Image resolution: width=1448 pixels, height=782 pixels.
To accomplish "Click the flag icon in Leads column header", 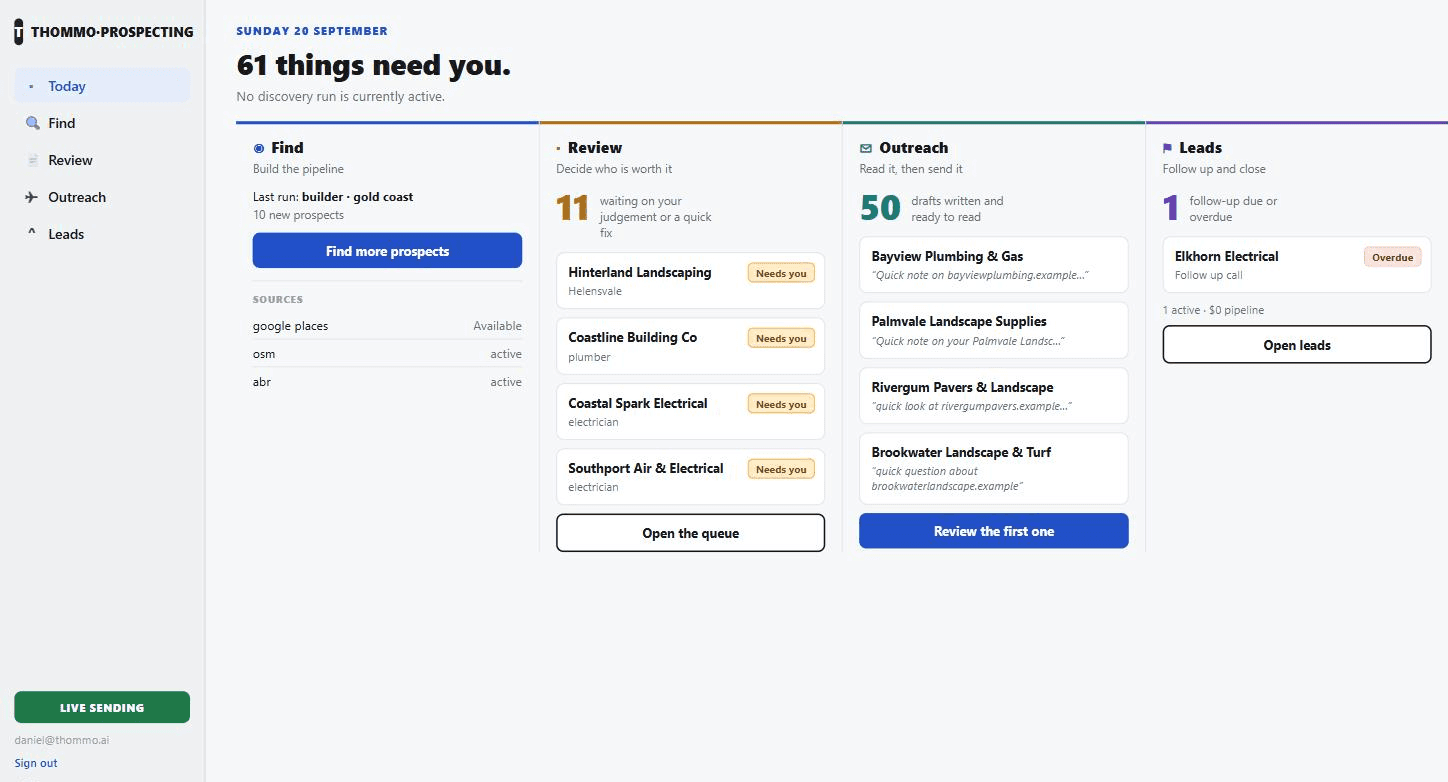I will [1167, 148].
